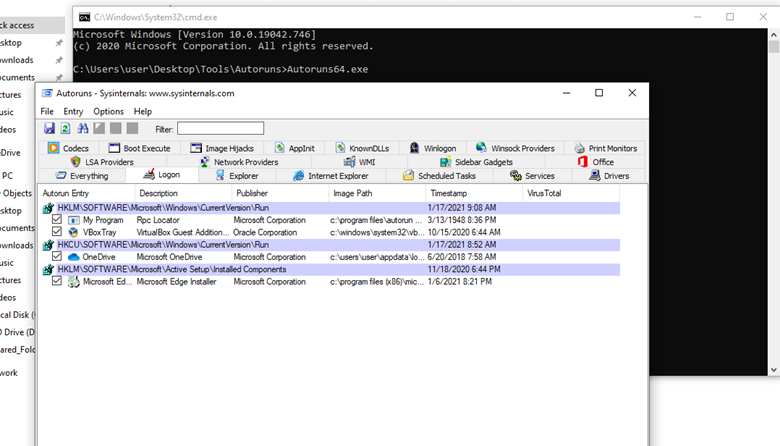This screenshot has height=446, width=780.
Task: Select the Active Setup\Installed Components key row
Action: click(331, 269)
